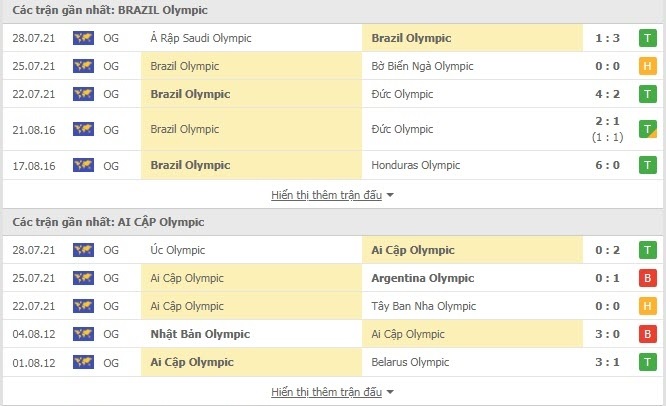Open the Đức Olympic team link in 22.07.21 match
The height and width of the screenshot is (406, 666).
[402, 94]
